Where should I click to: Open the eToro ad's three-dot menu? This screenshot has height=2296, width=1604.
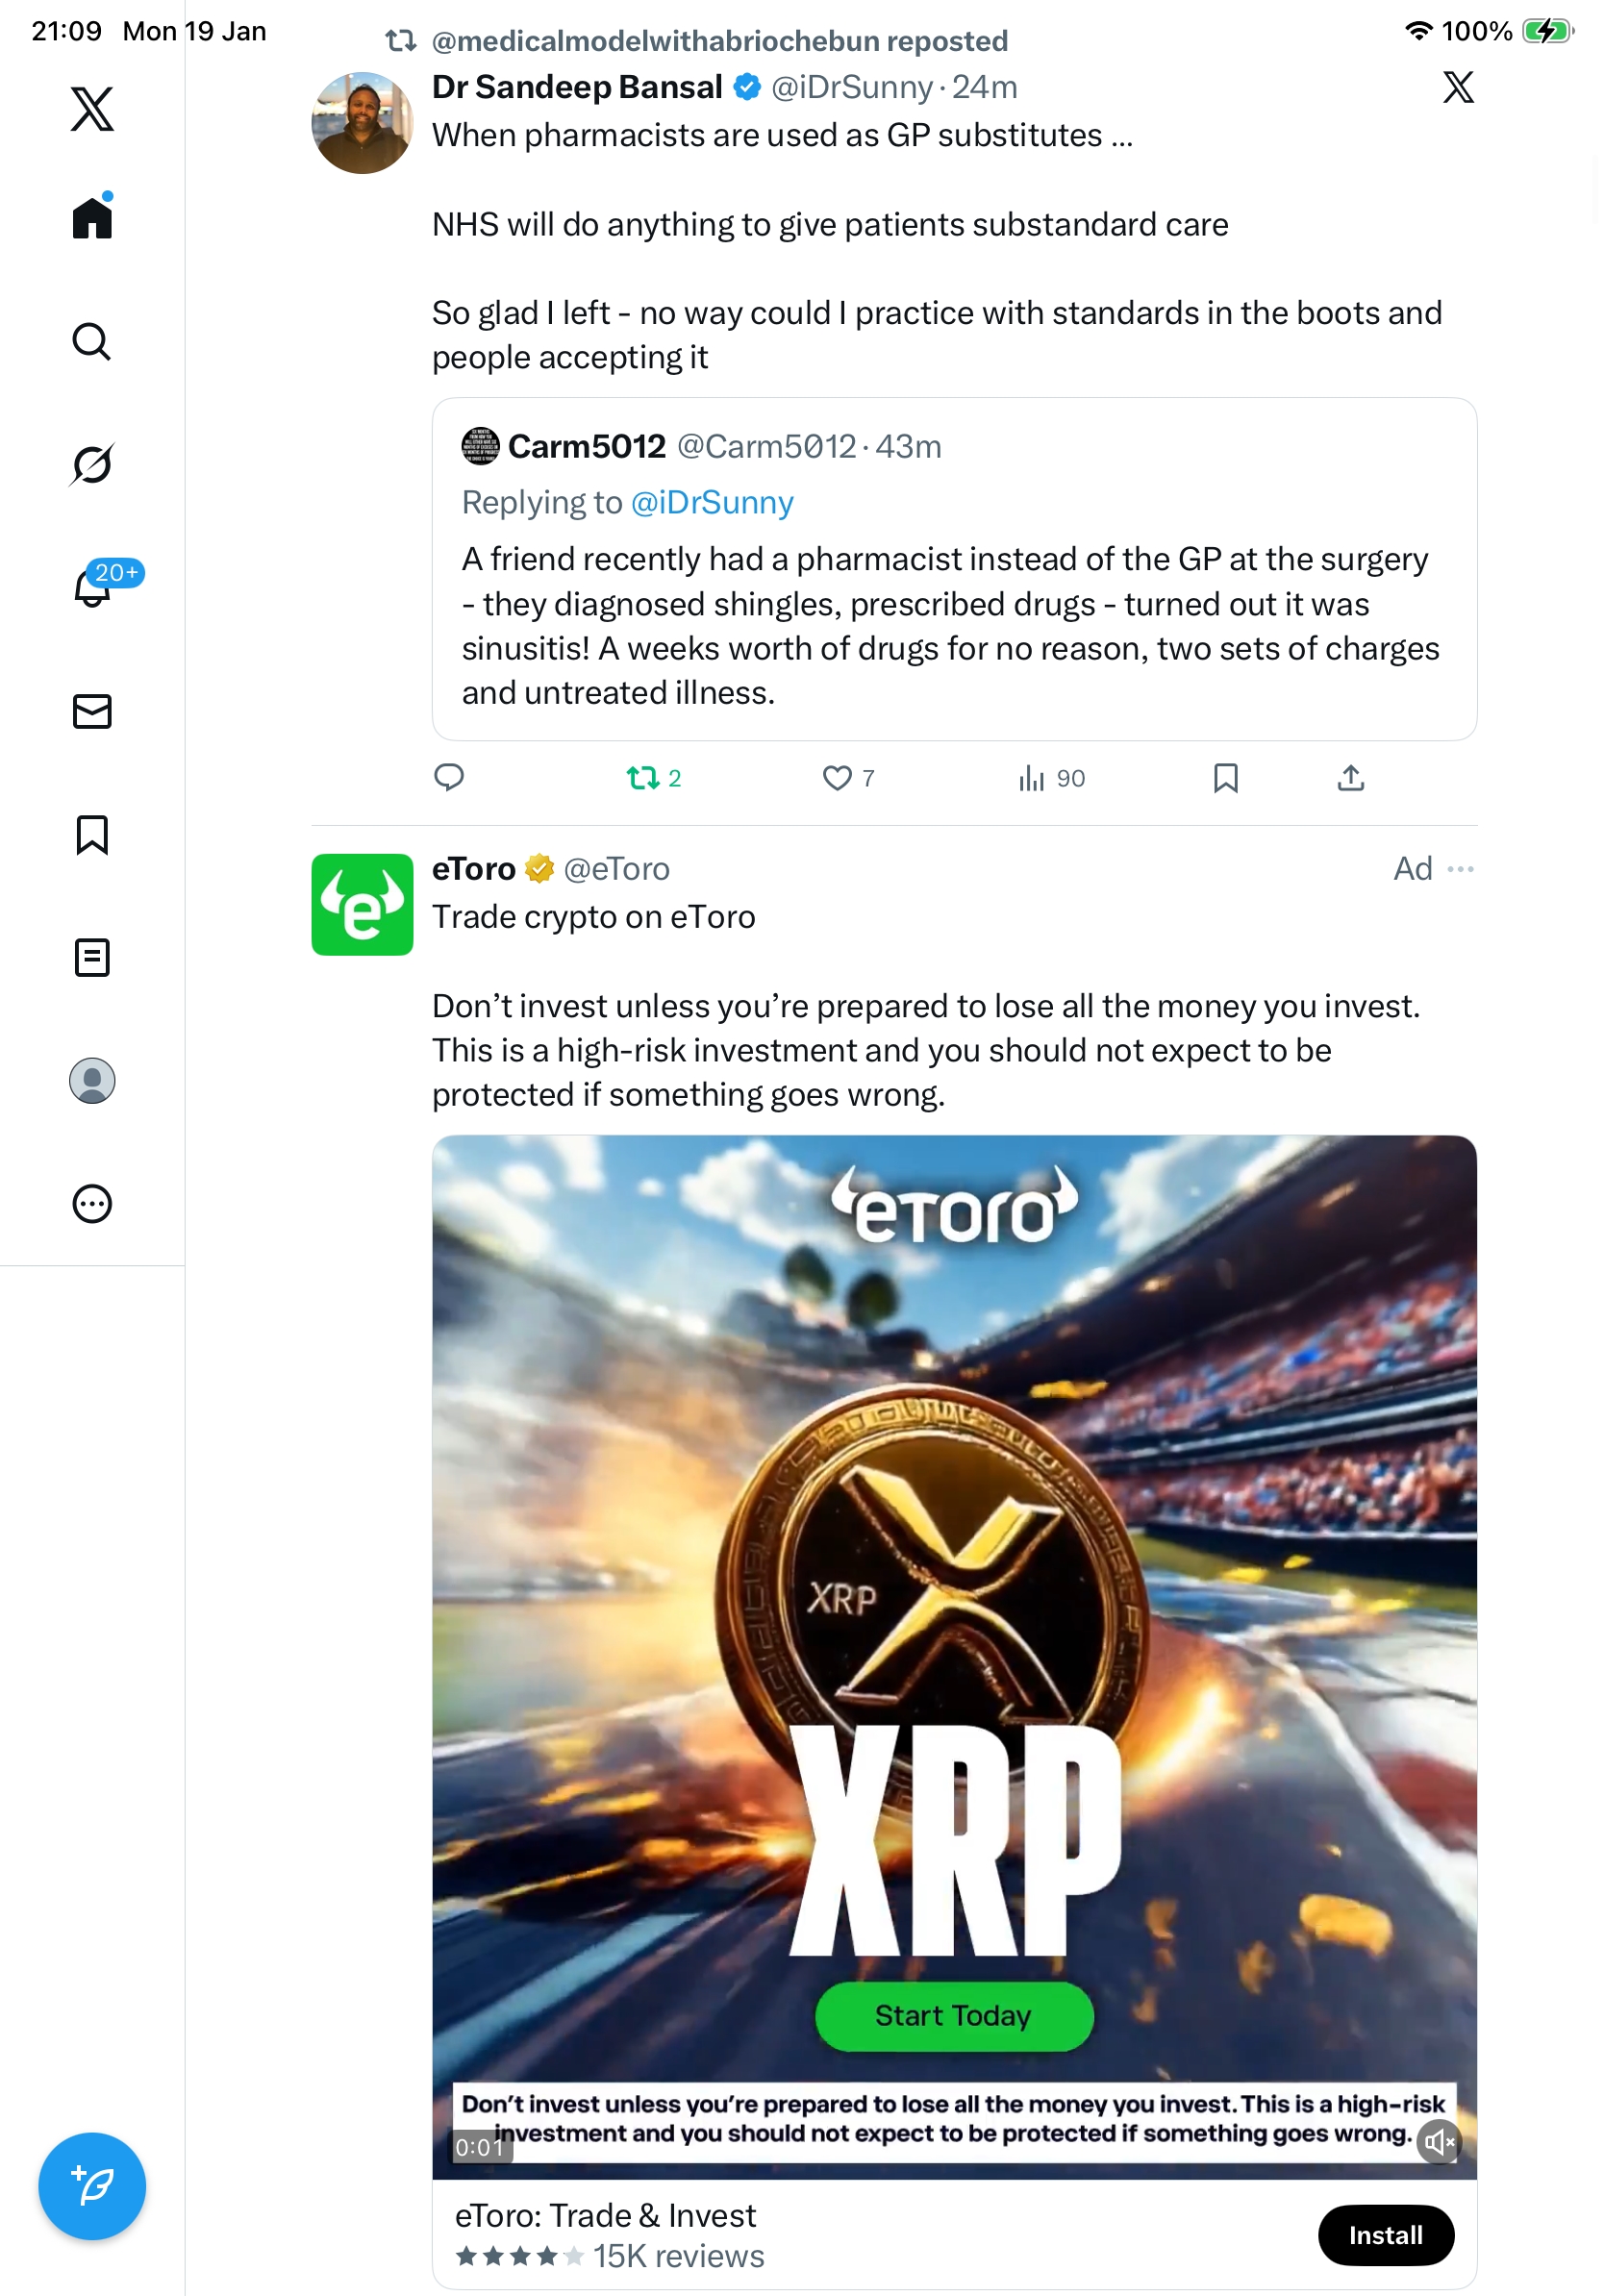point(1461,869)
